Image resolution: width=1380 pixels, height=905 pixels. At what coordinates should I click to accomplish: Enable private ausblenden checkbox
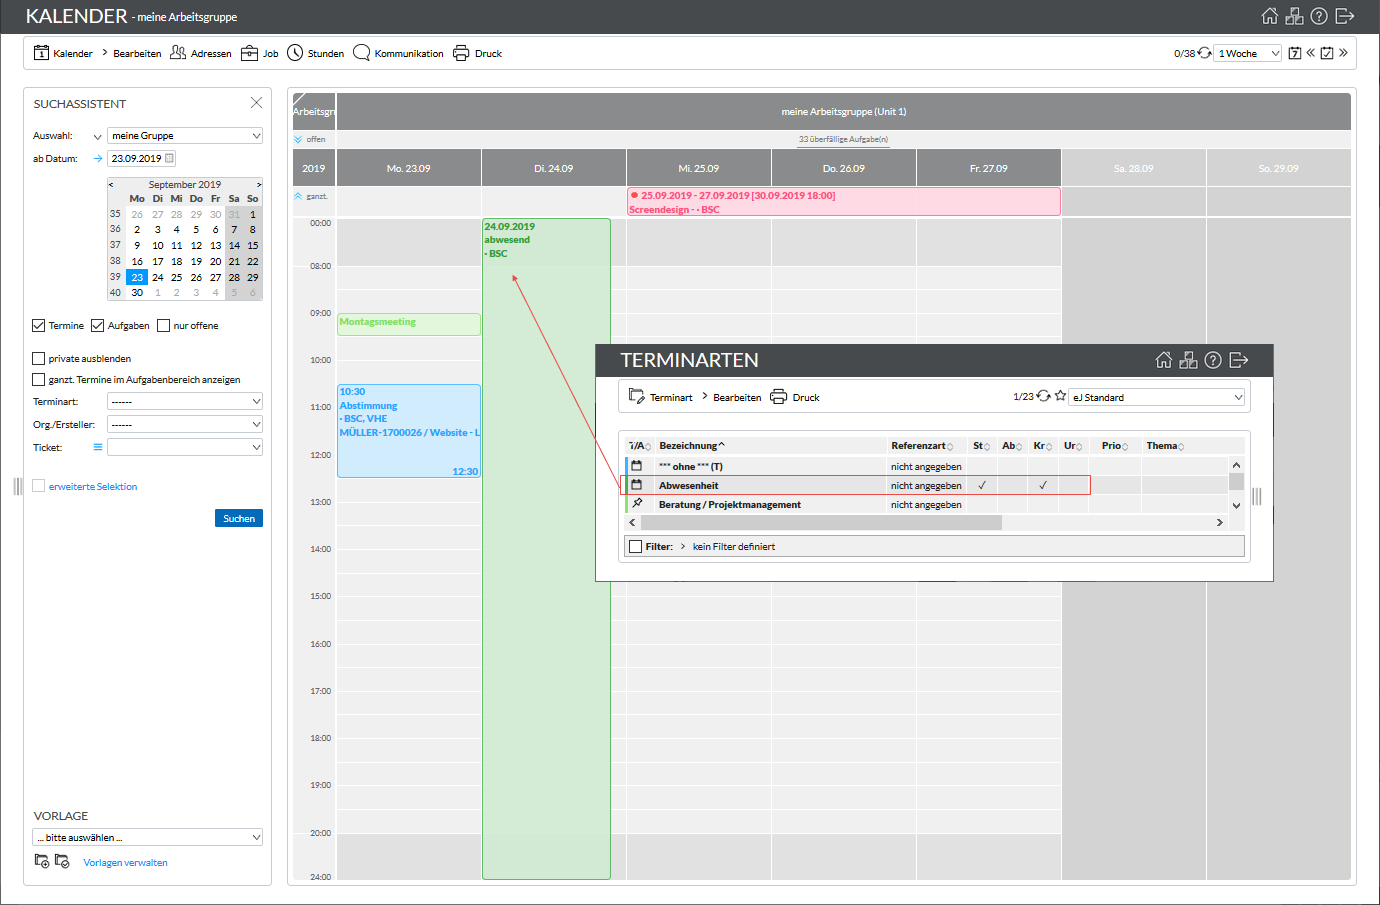click(x=39, y=358)
